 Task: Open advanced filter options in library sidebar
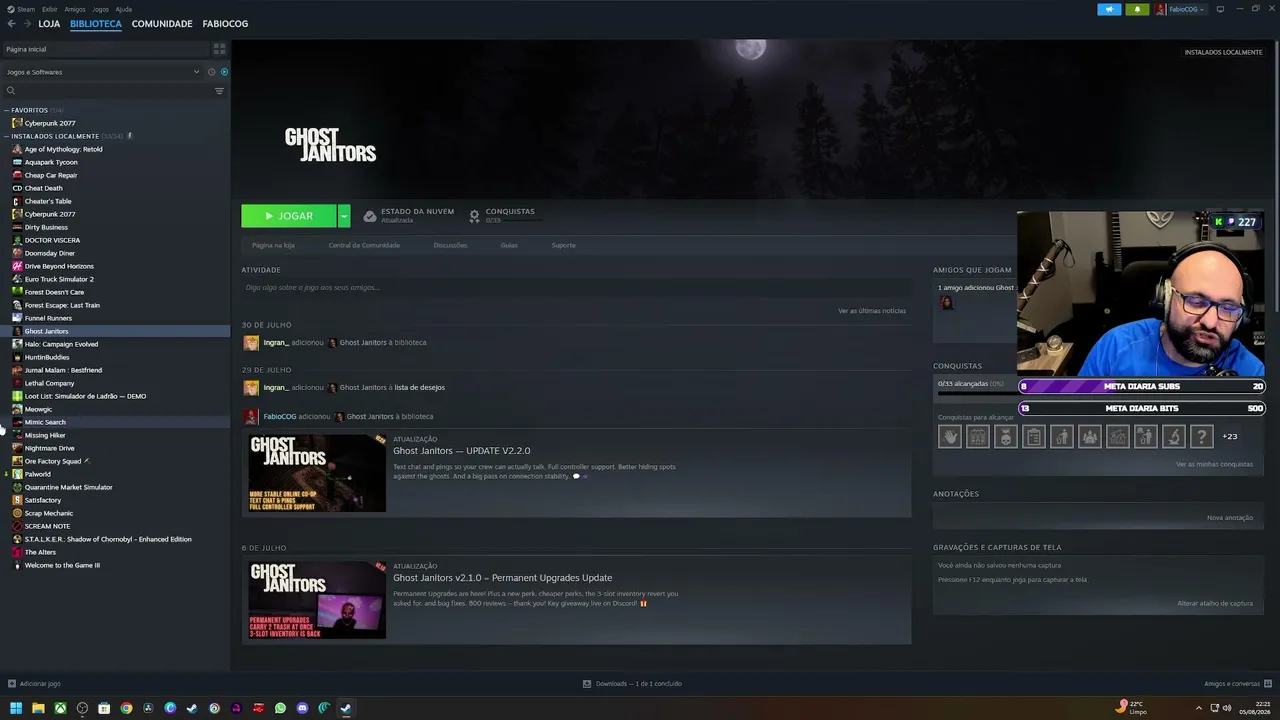pos(219,91)
